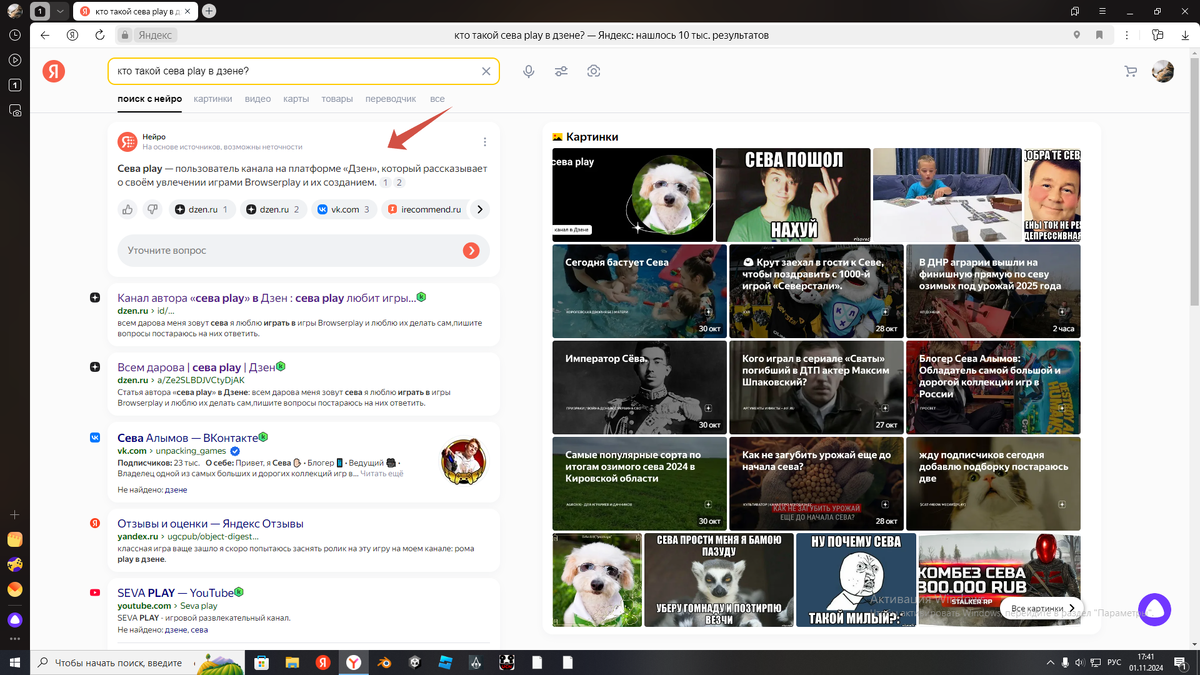Open КОМБЕЗ СЕВА 300.000 RUB thumbnail
The width and height of the screenshot is (1200, 675).
pos(1000,580)
